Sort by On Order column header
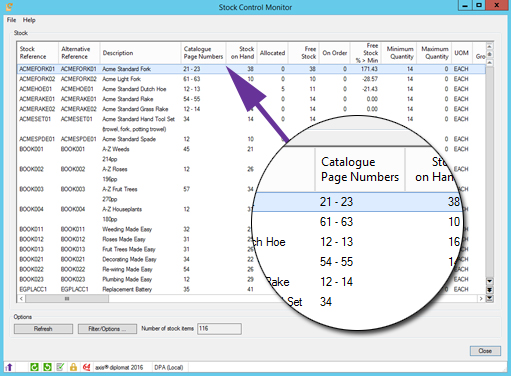The image size is (511, 376). (335, 53)
